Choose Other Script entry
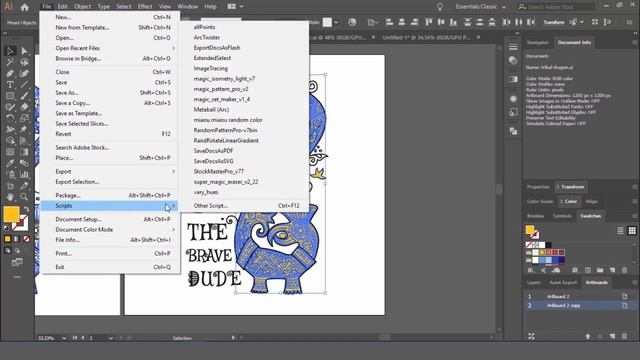This screenshot has height=360, width=640. coord(244,206)
